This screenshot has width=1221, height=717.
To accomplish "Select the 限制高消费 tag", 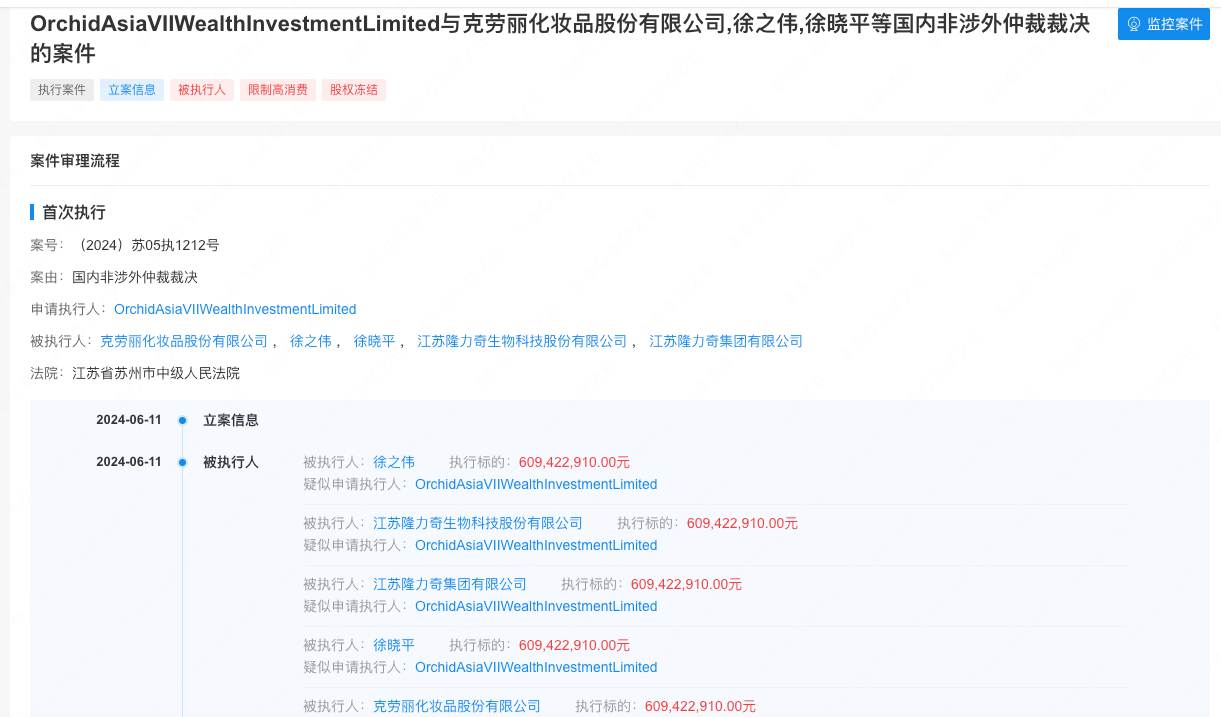I will tap(278, 90).
